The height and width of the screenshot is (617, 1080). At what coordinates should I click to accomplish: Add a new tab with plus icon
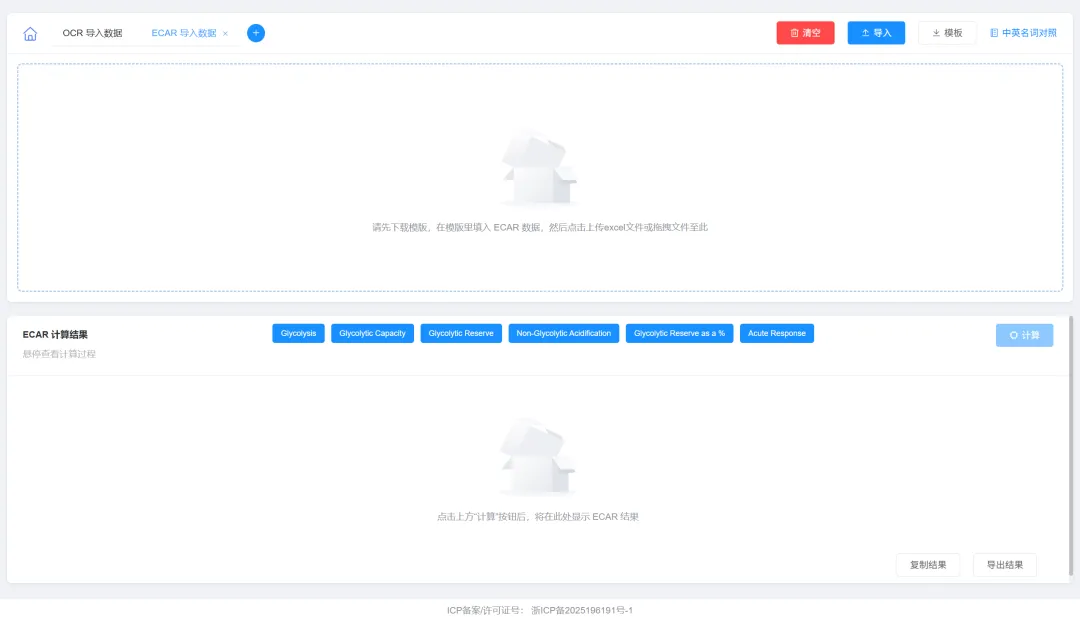(x=256, y=33)
